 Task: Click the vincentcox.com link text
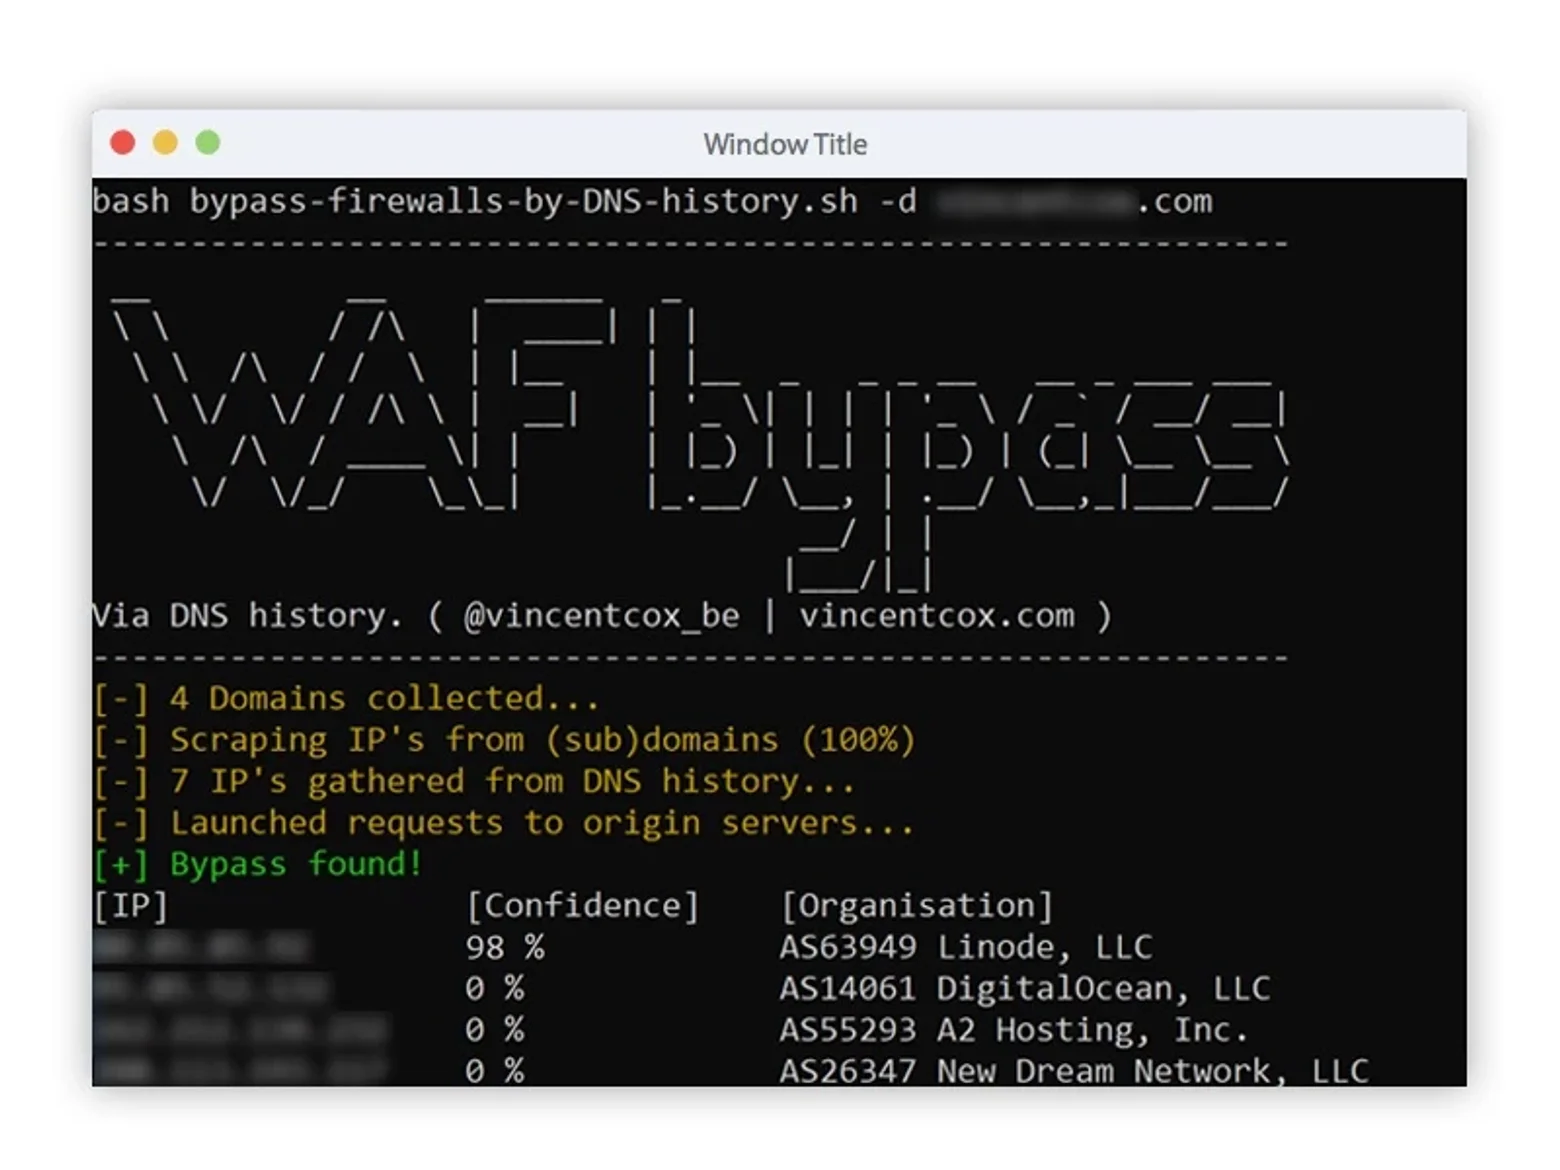tap(937, 616)
